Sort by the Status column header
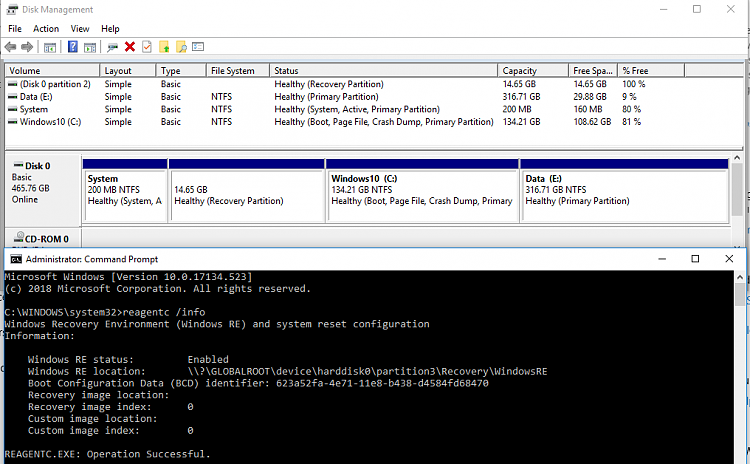Viewport: 750px width, 464px height. [384, 70]
